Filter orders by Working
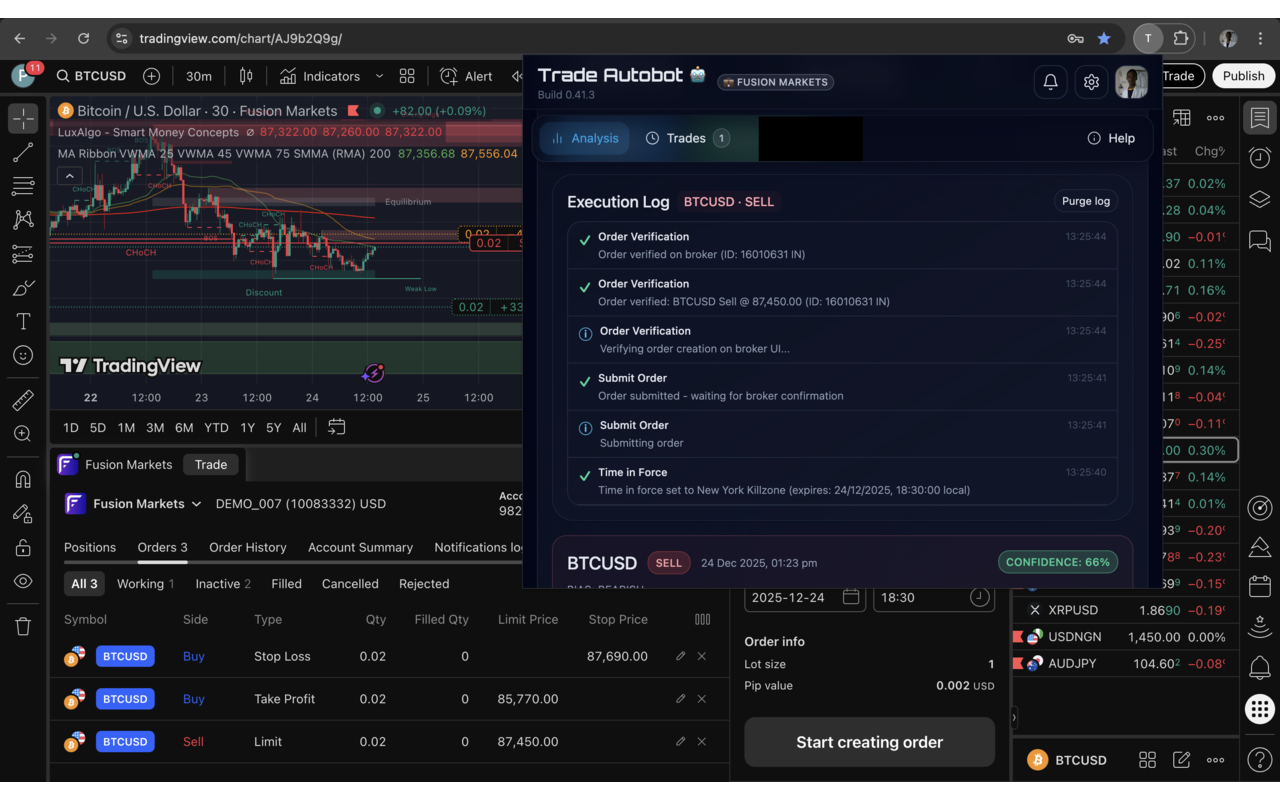 coord(146,584)
